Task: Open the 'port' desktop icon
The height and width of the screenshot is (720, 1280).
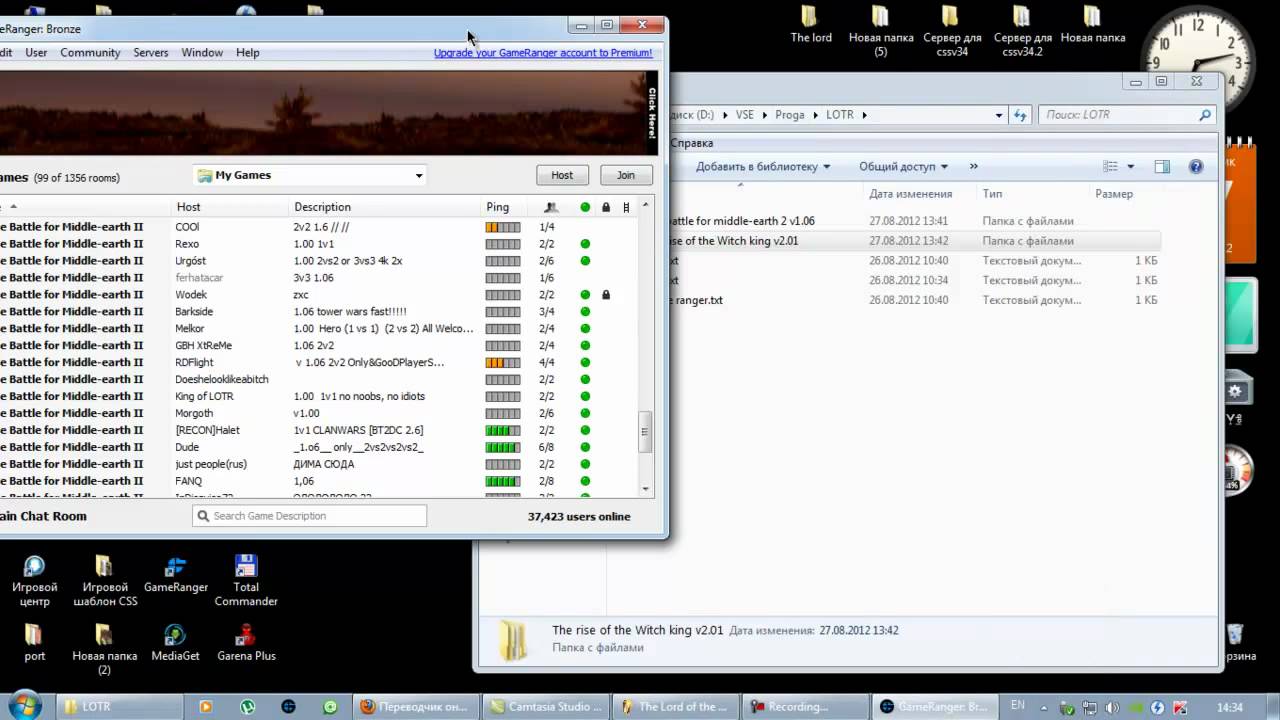Action: click(34, 642)
